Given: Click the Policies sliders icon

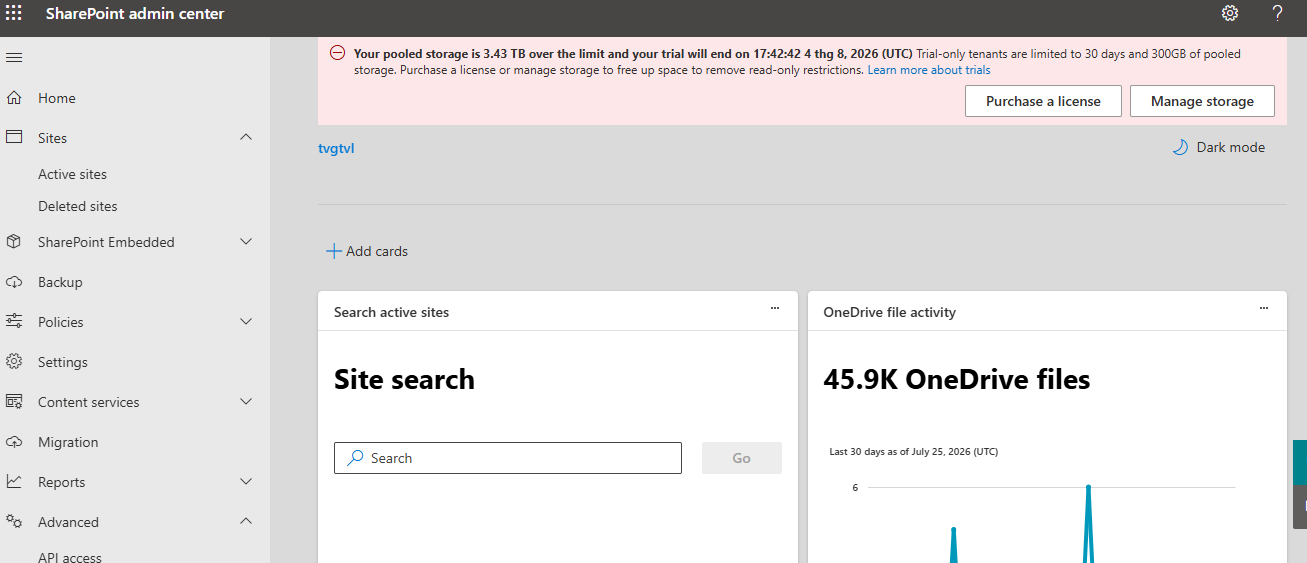Looking at the screenshot, I should pyautogui.click(x=14, y=321).
